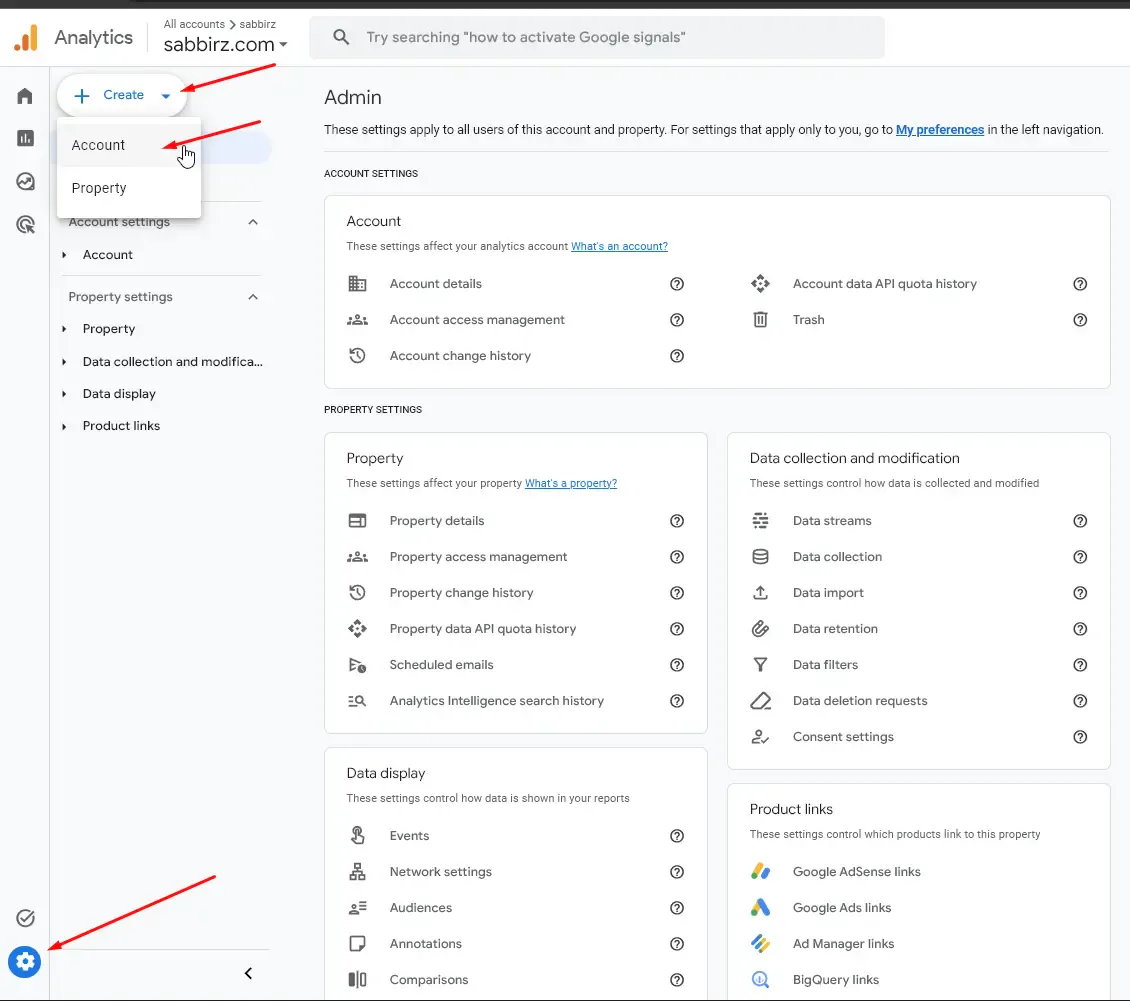Click the Trash bin icon
Screen dimensions: 1130x1001
(x=760, y=320)
